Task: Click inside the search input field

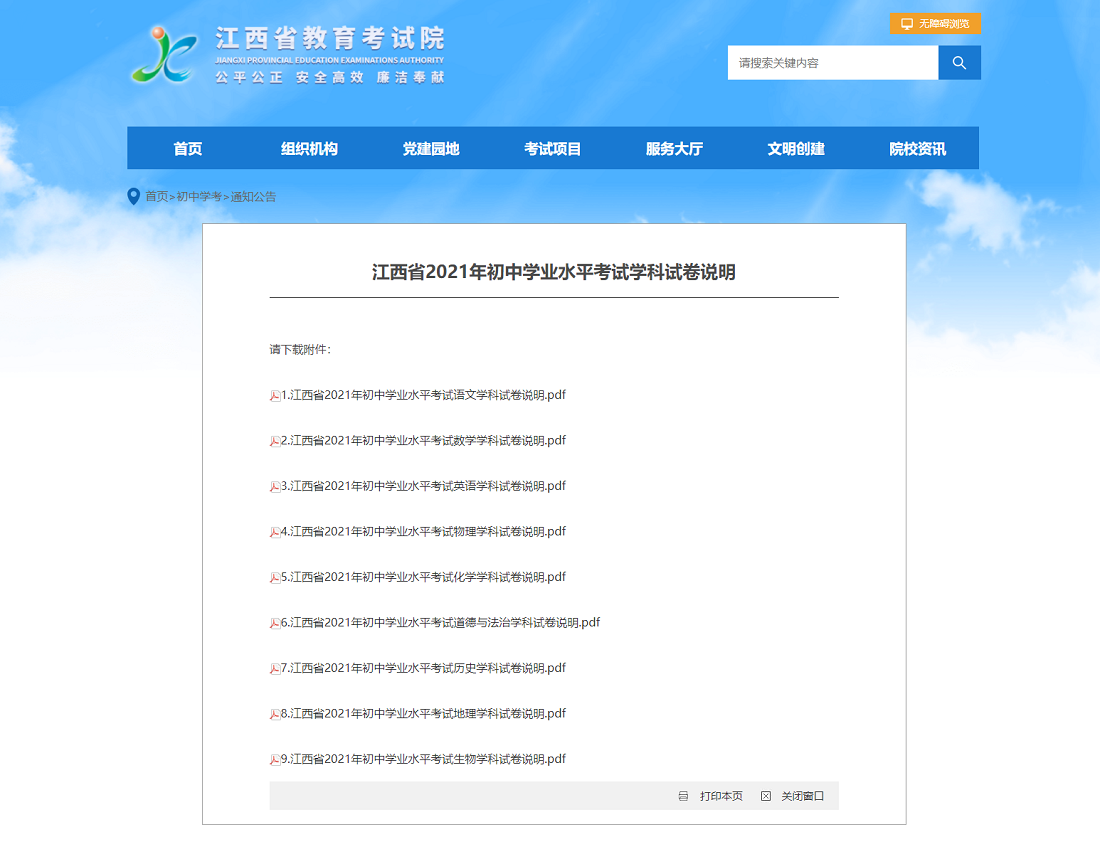Action: tap(830, 62)
